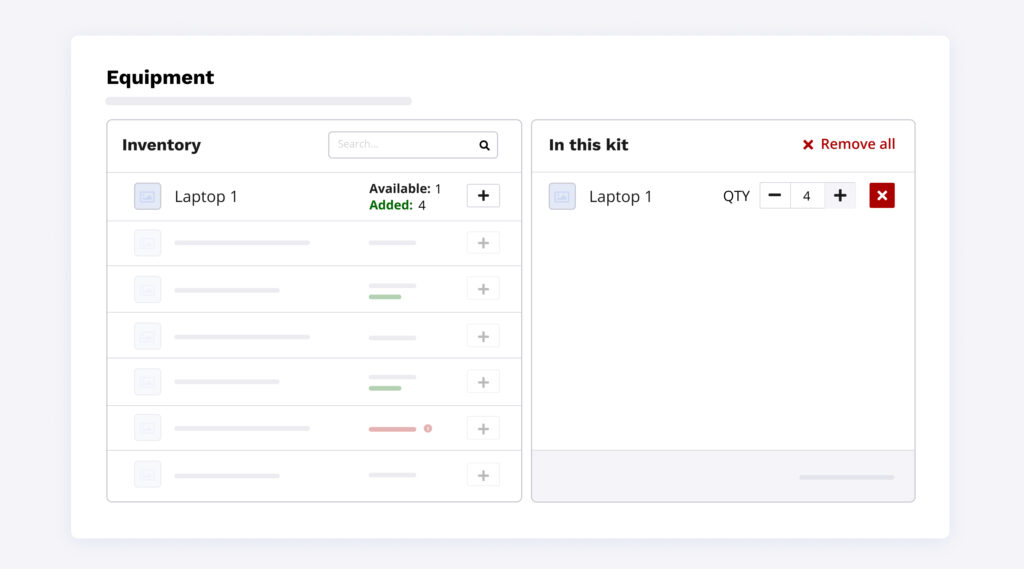Decrease Laptop 1 quantity with the minus button

coord(775,196)
